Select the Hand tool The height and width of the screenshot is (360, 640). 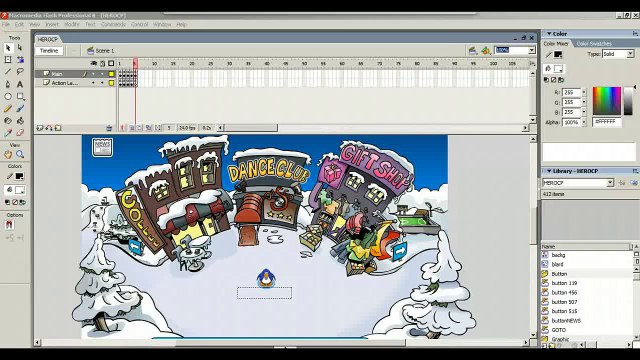8,154
